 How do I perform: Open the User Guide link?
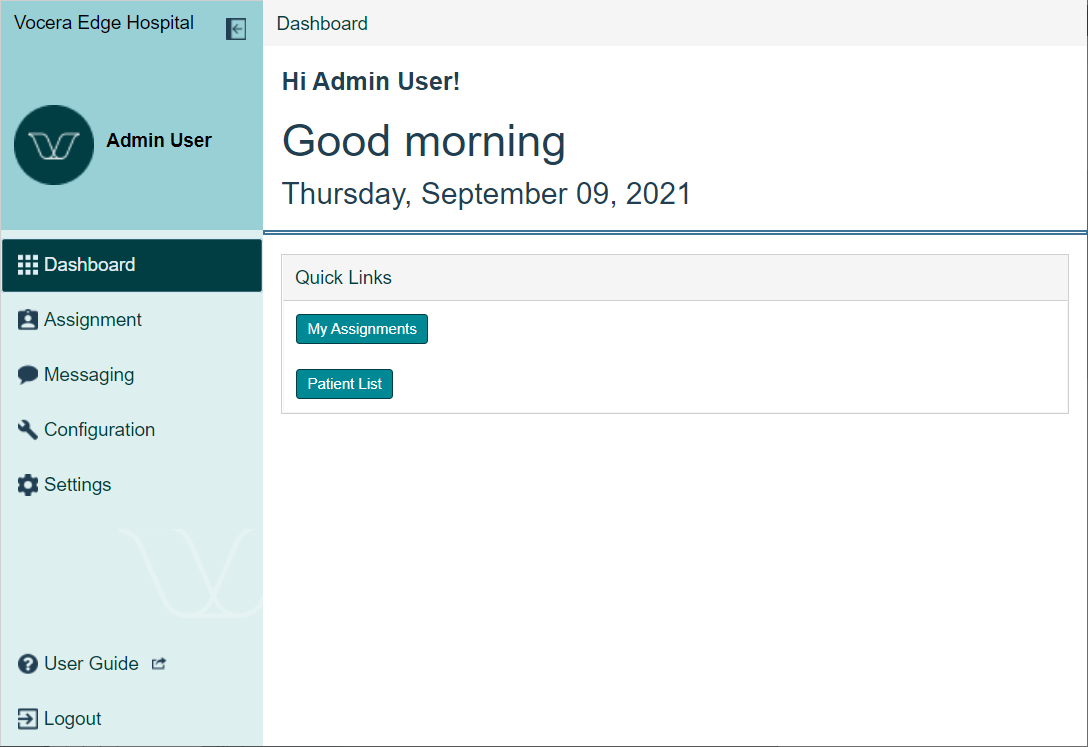coord(91,664)
